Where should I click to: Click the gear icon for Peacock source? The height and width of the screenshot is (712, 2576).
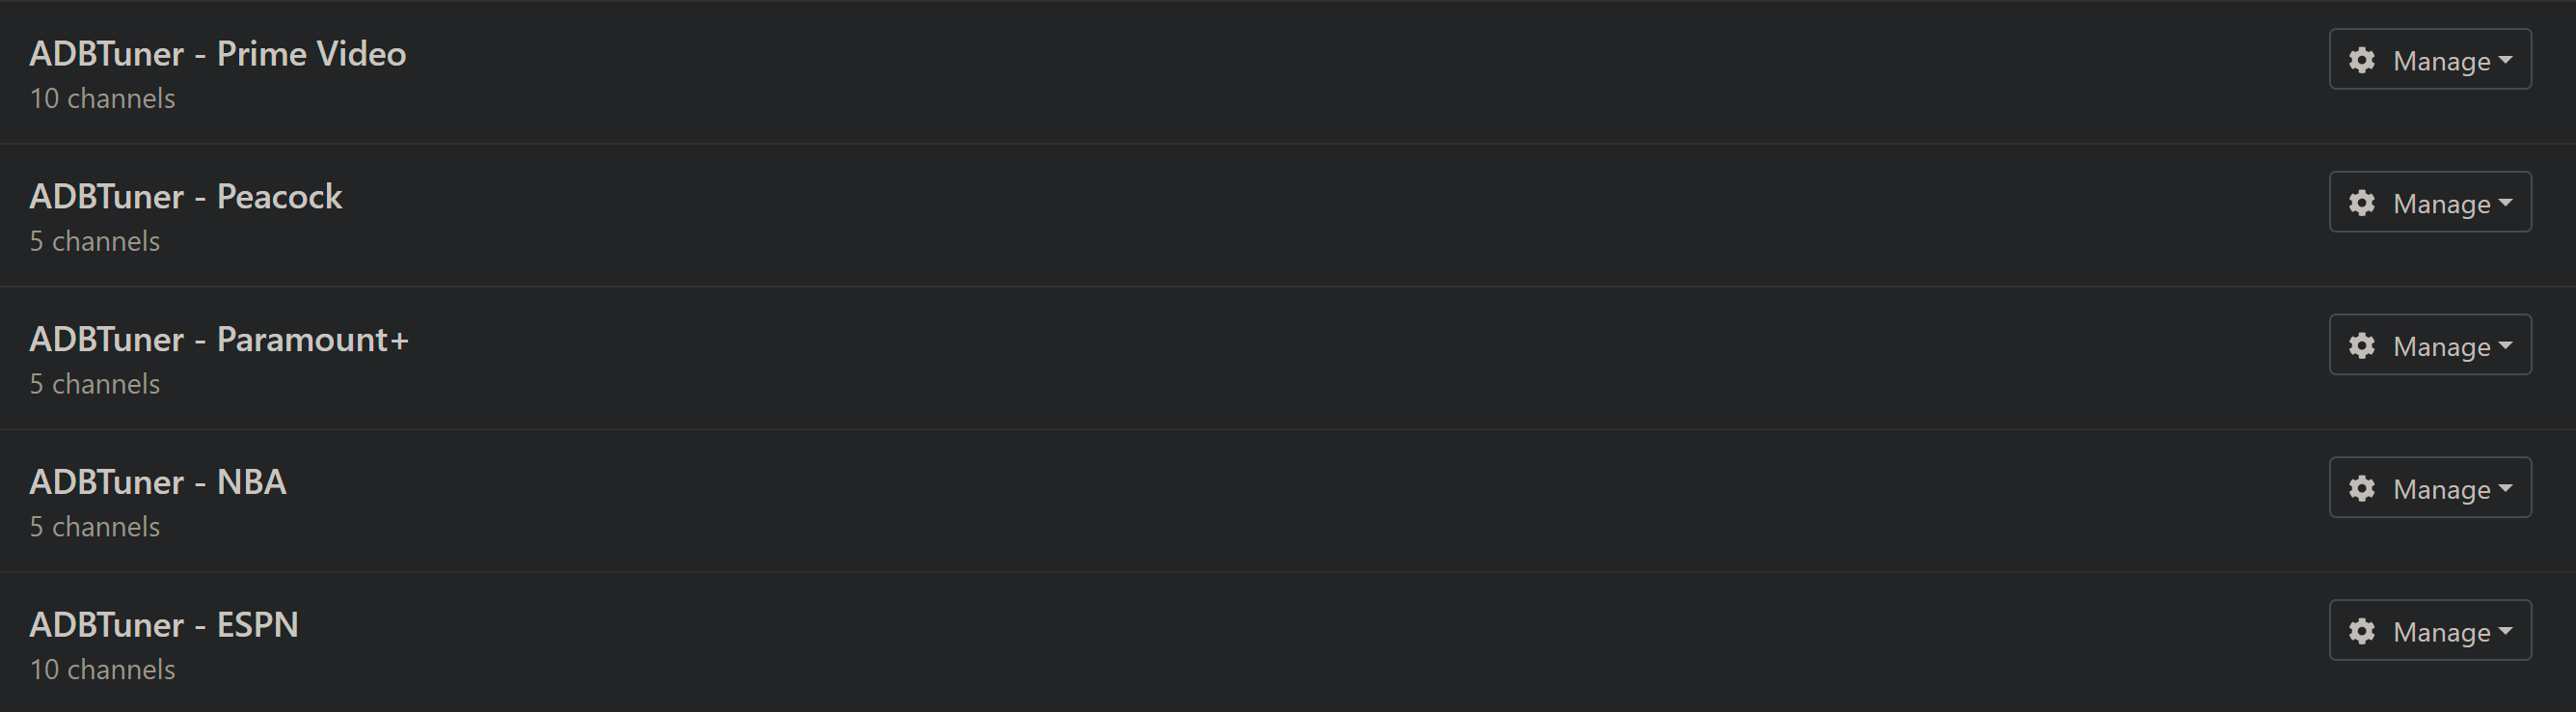(2362, 204)
